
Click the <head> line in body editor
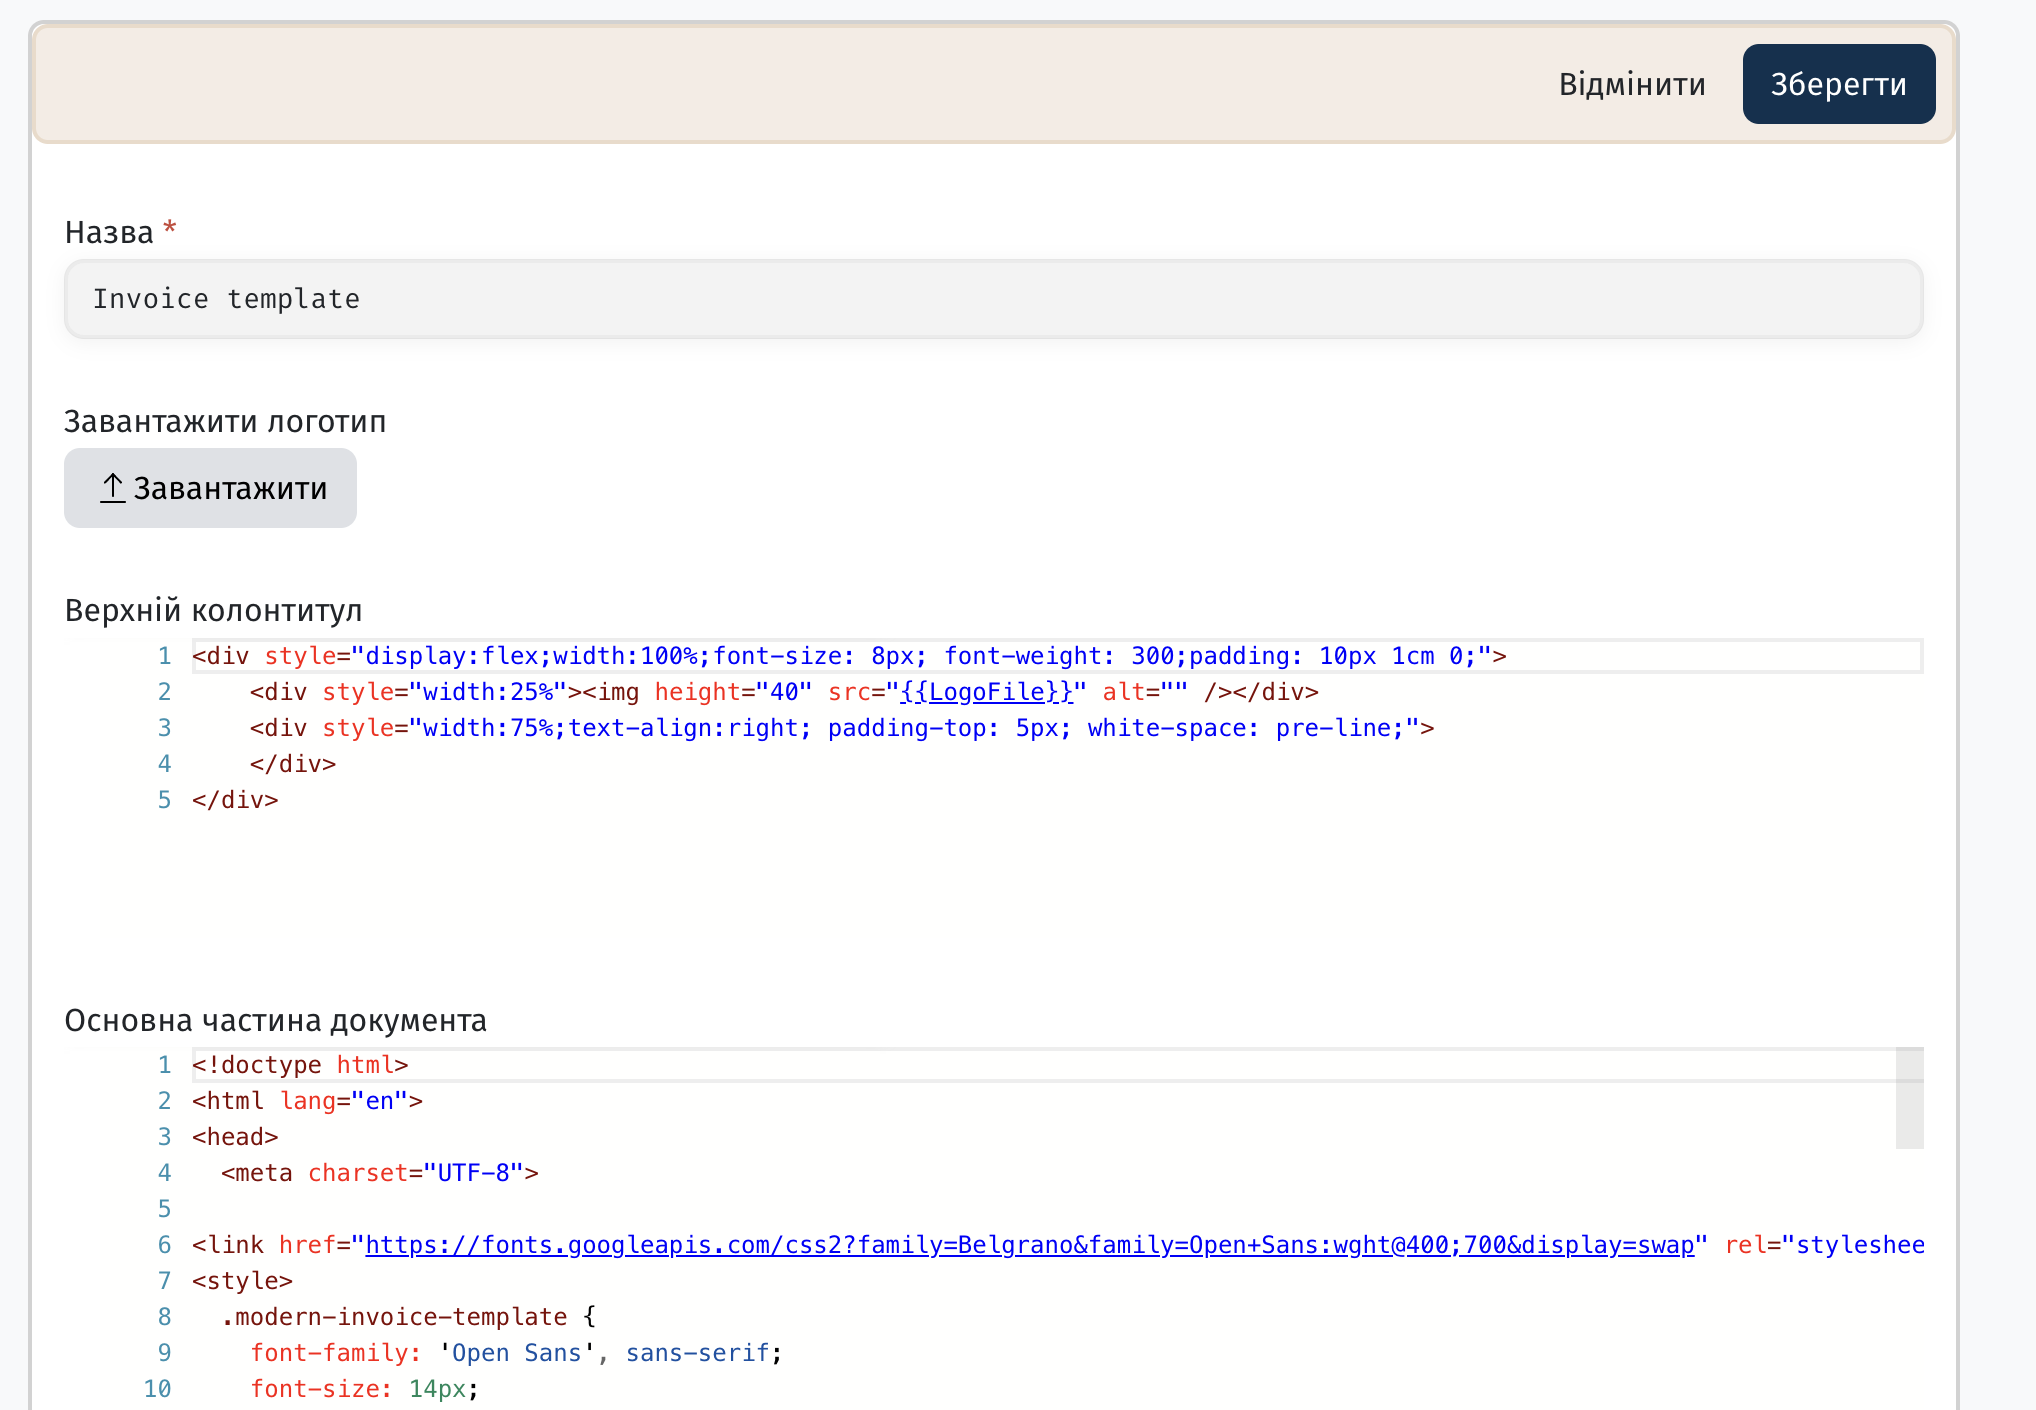point(235,1137)
